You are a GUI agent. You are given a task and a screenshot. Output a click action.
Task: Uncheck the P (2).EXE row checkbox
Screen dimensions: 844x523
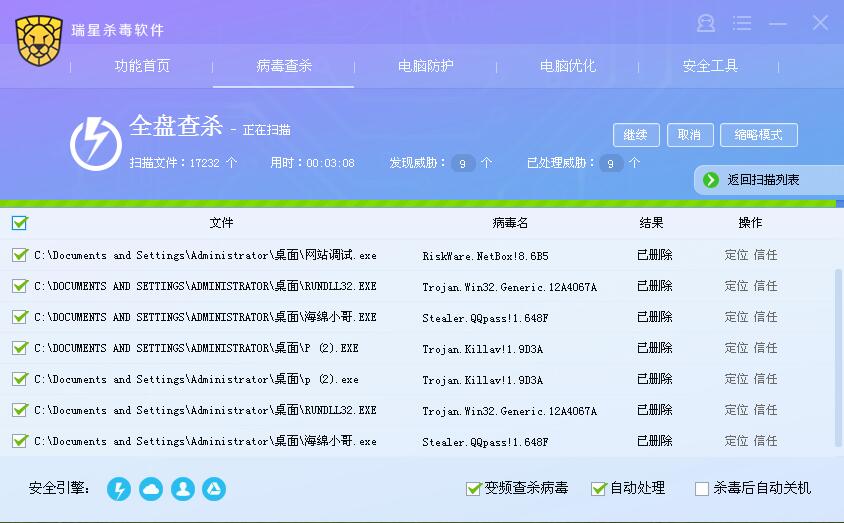pyautogui.click(x=20, y=348)
